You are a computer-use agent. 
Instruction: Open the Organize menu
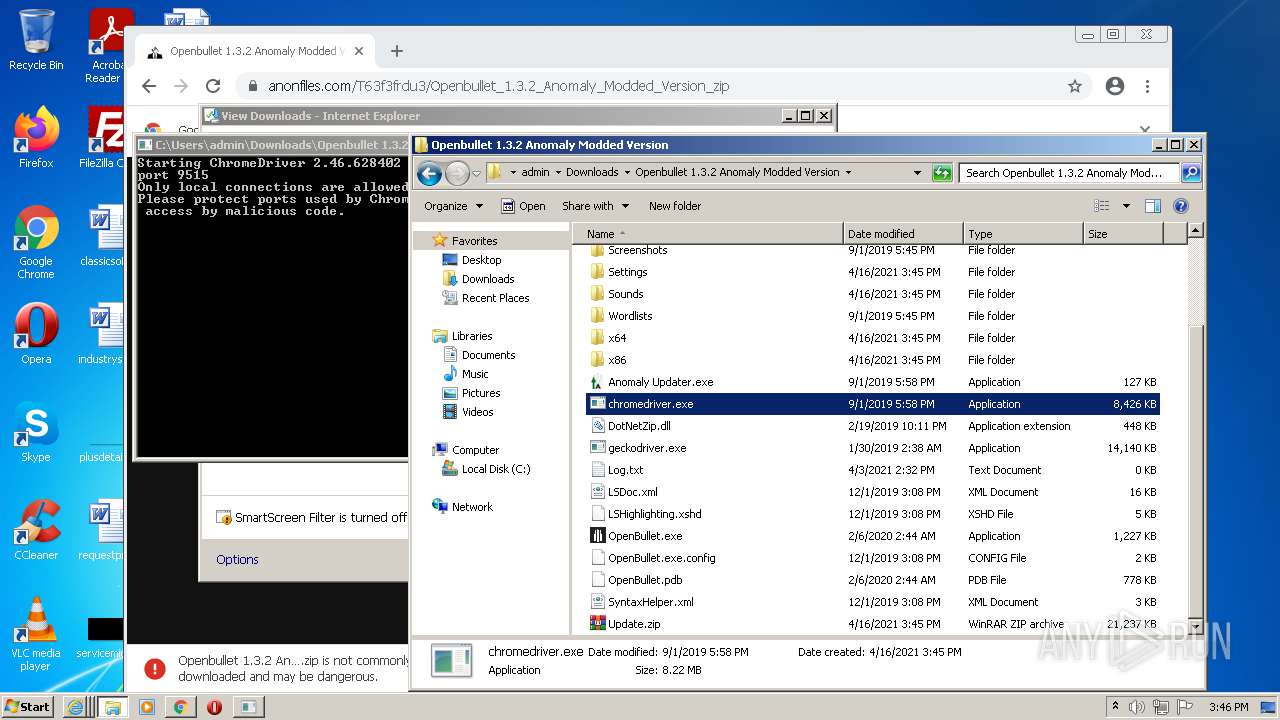point(453,206)
